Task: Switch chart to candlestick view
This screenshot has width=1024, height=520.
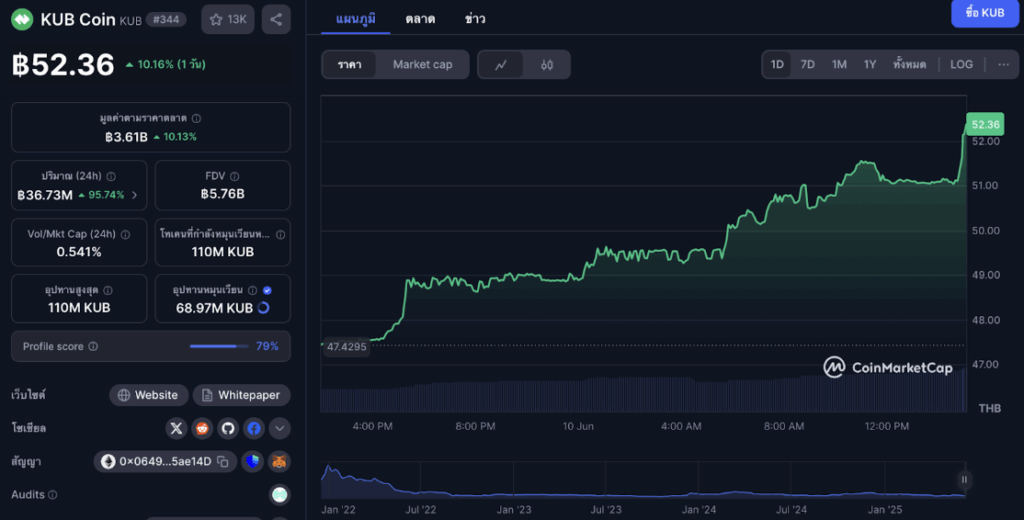Action: (x=547, y=65)
